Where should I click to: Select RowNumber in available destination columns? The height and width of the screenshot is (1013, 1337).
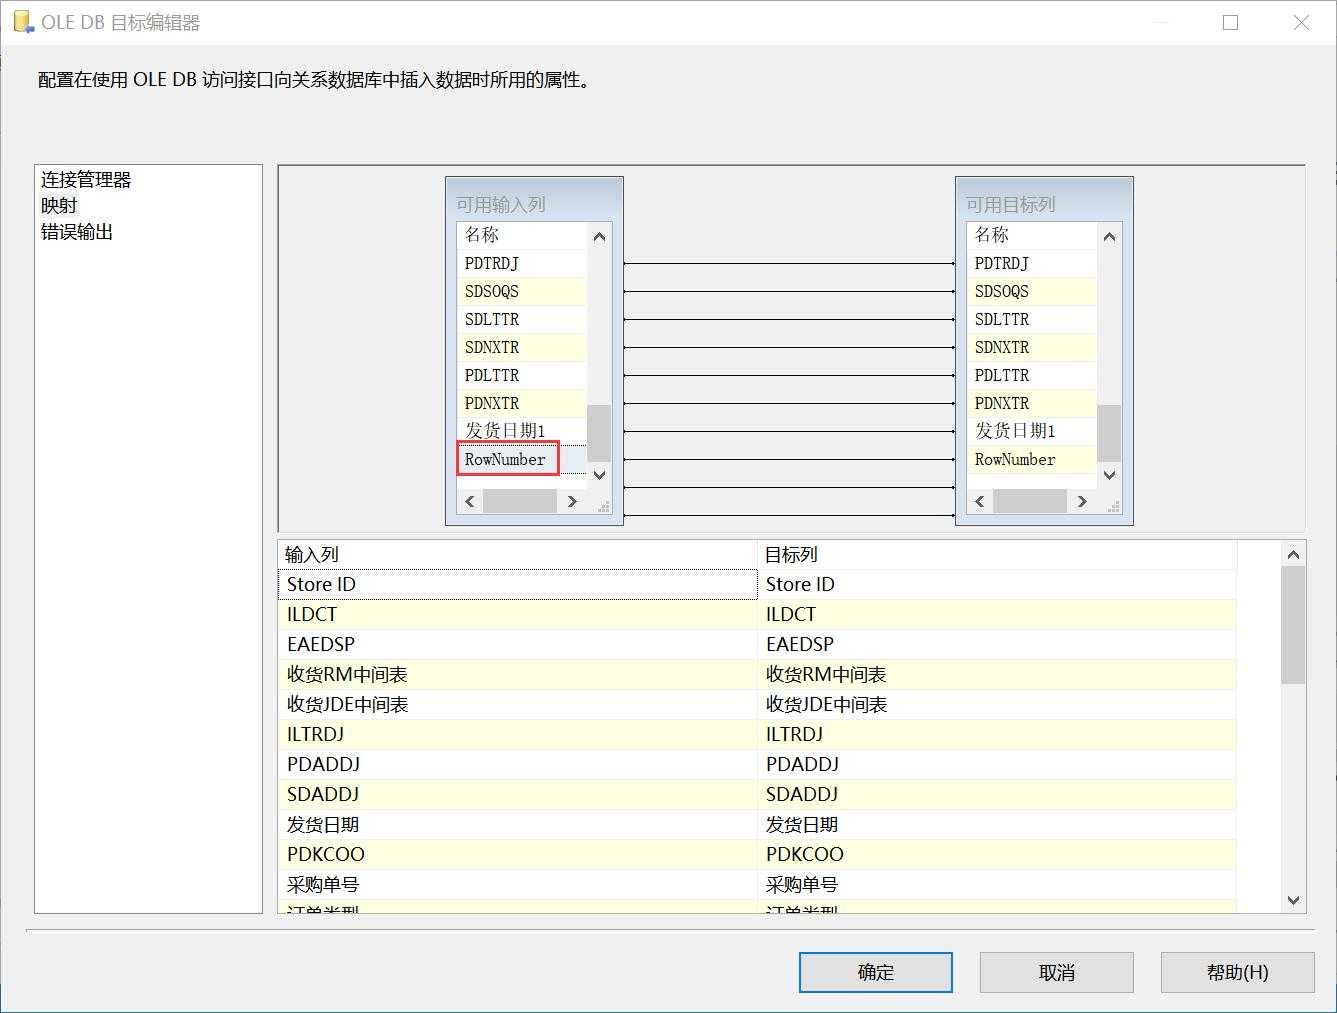[x=1031, y=459]
